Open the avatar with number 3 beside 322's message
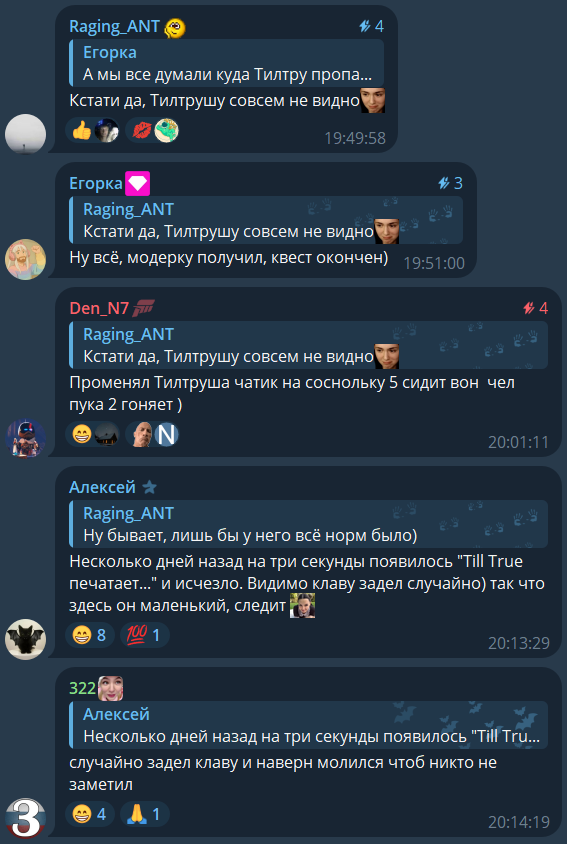 coord(25,818)
